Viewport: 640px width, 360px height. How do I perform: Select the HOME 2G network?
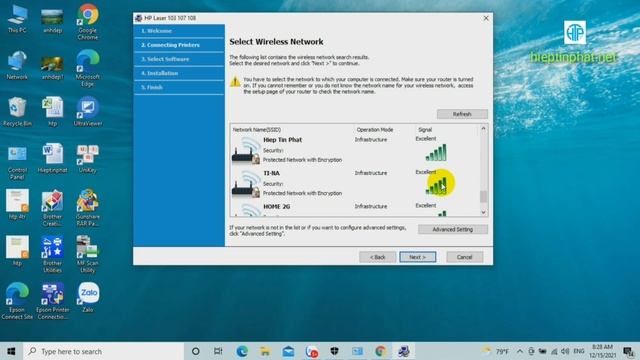click(355, 209)
